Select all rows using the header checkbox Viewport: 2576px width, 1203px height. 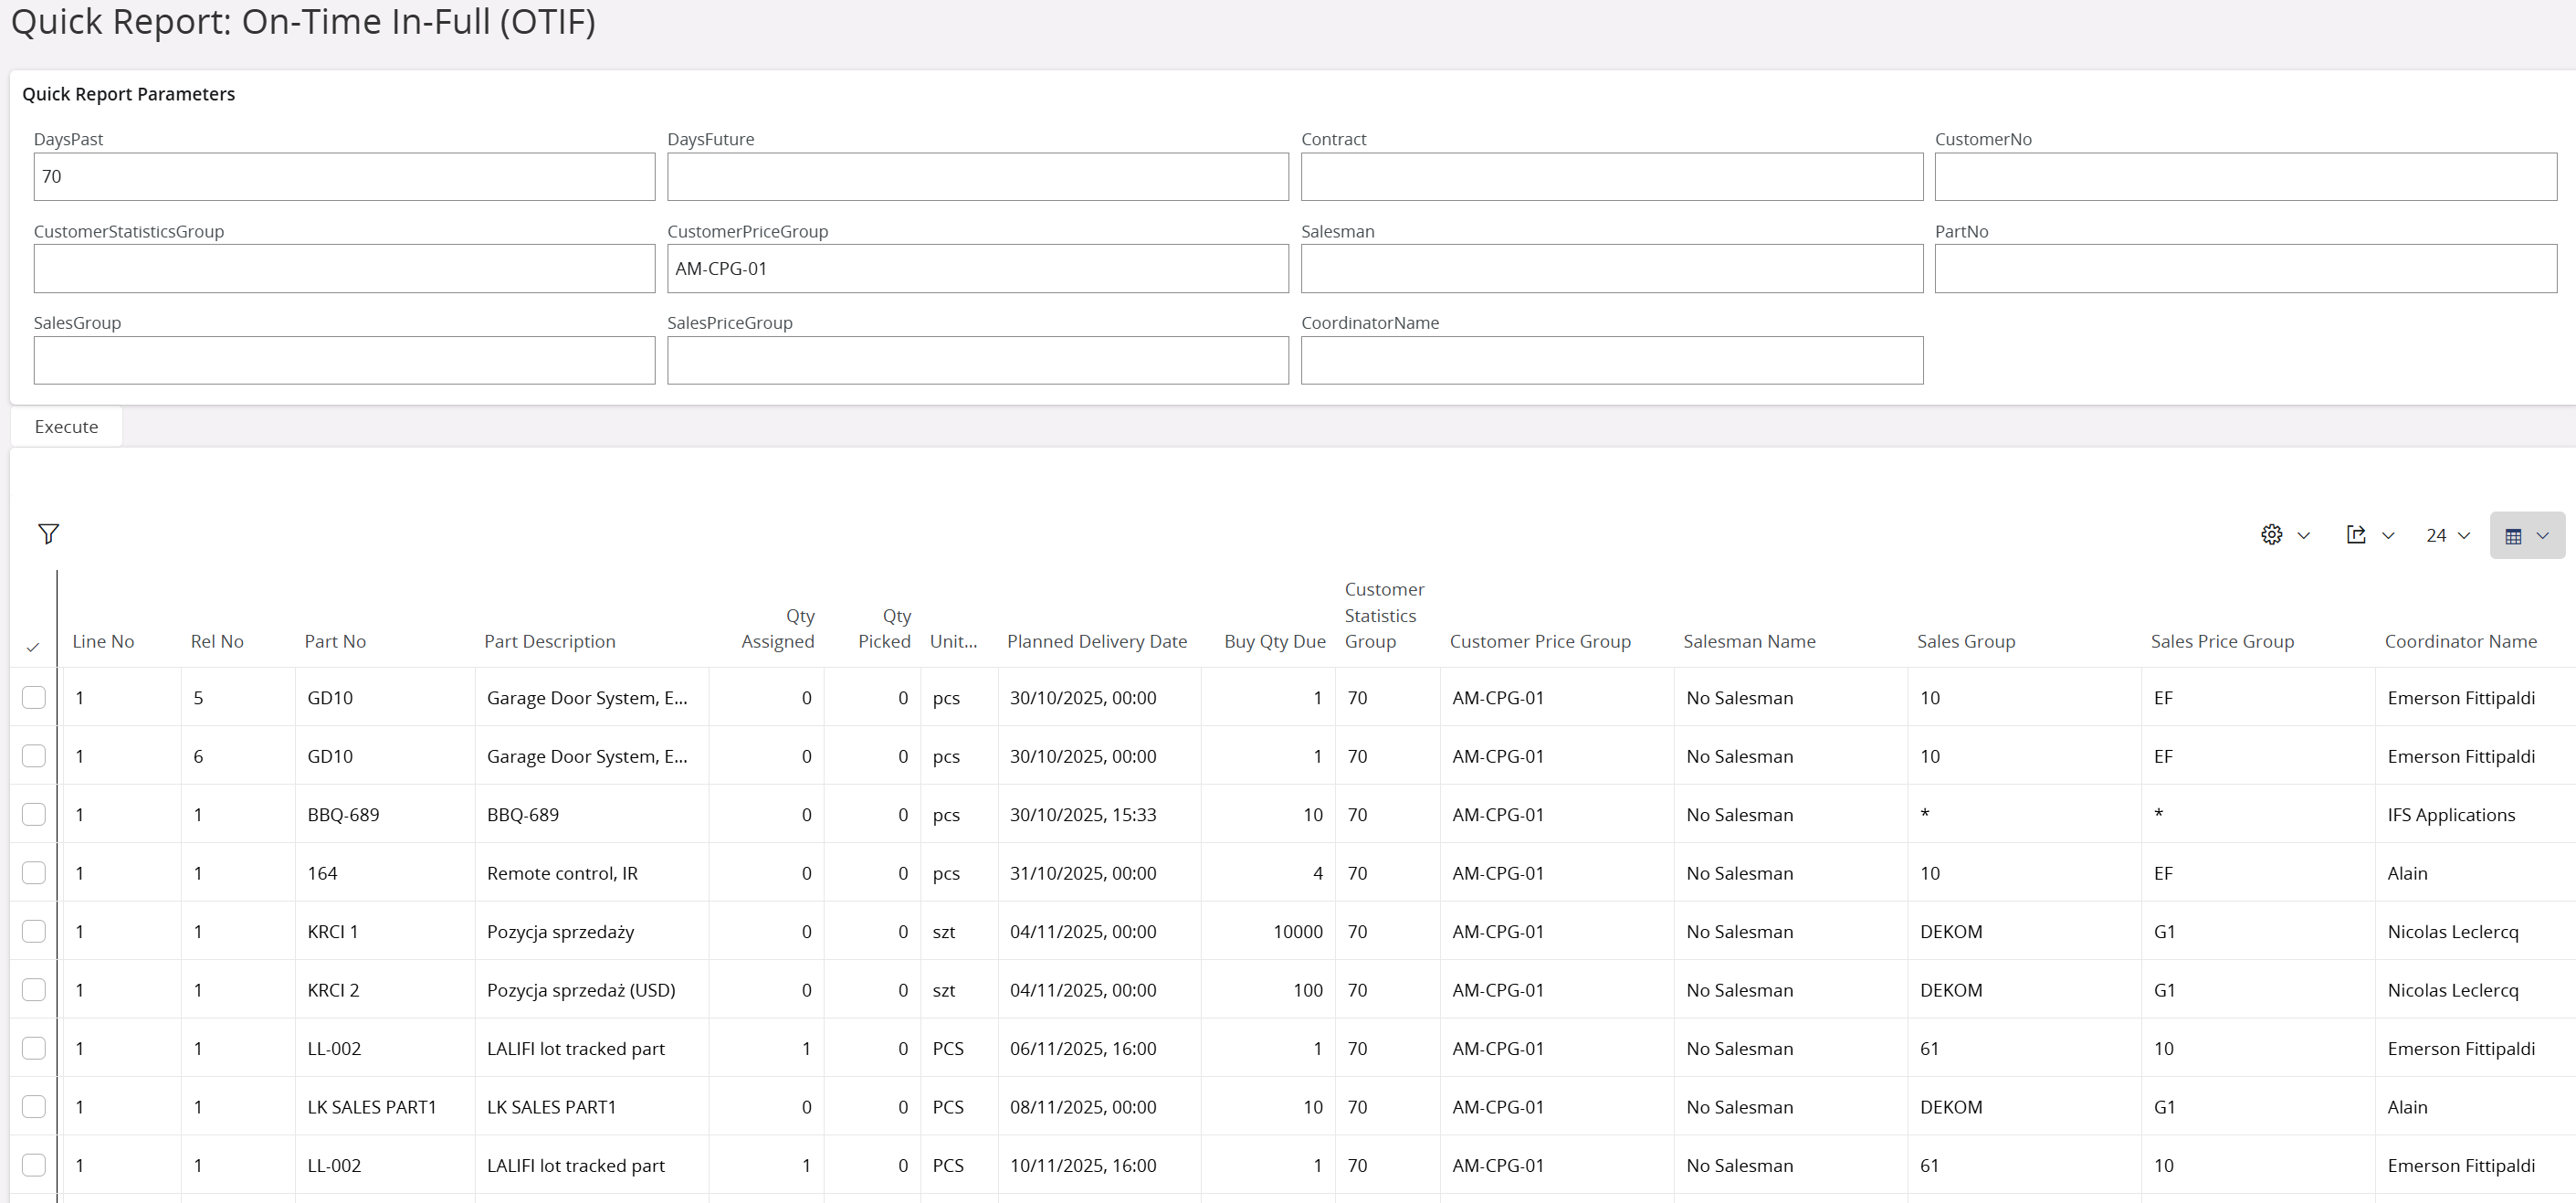33,648
